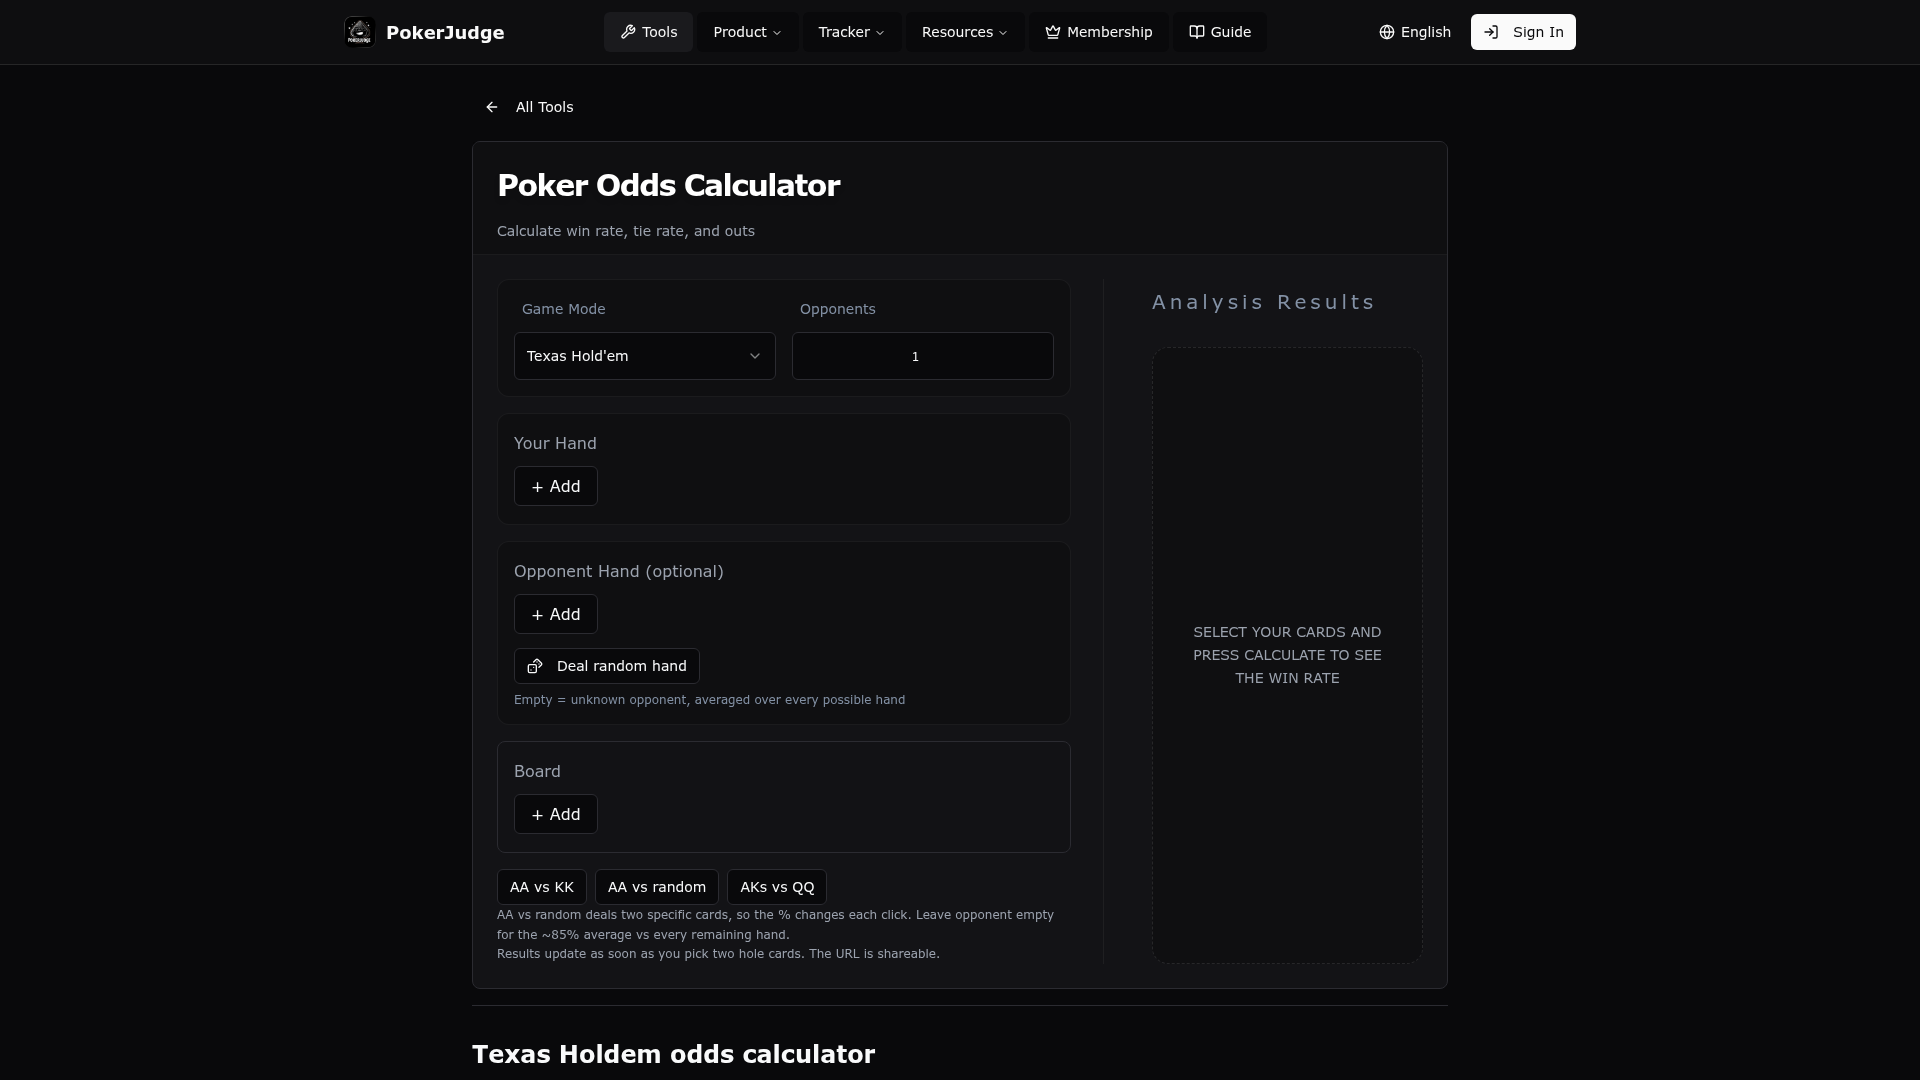Click the book icon next to Guide

[x=1197, y=32]
